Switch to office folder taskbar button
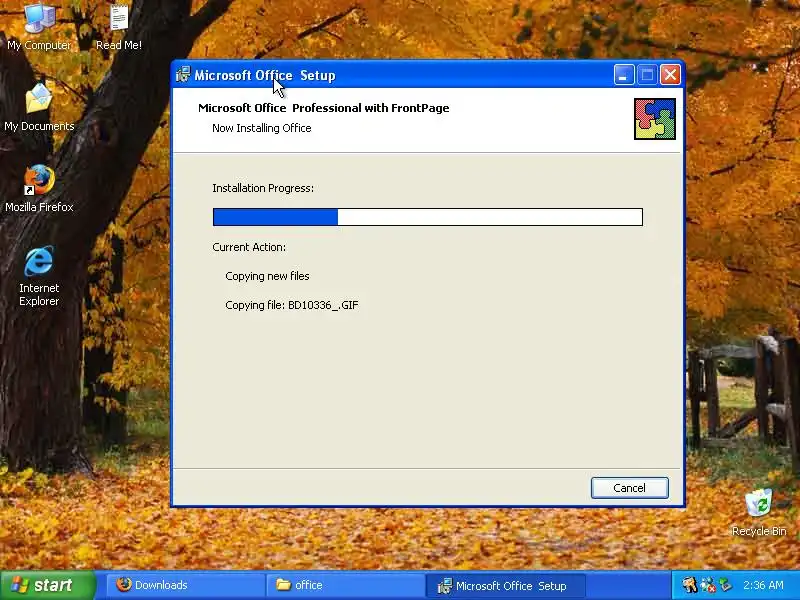Screen dimensions: 800x600 [345, 585]
